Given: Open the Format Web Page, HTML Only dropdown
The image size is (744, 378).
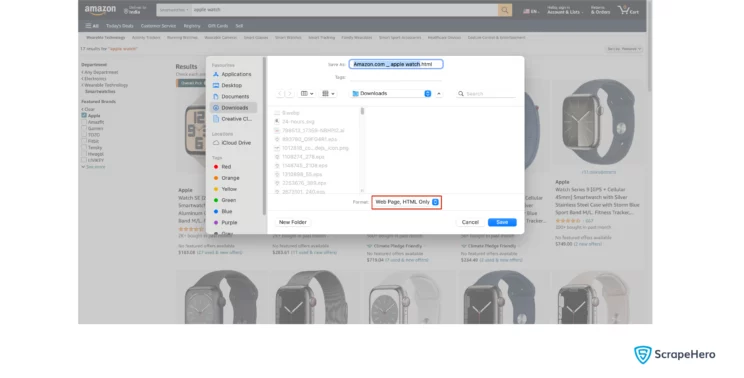Looking at the screenshot, I should [407, 203].
